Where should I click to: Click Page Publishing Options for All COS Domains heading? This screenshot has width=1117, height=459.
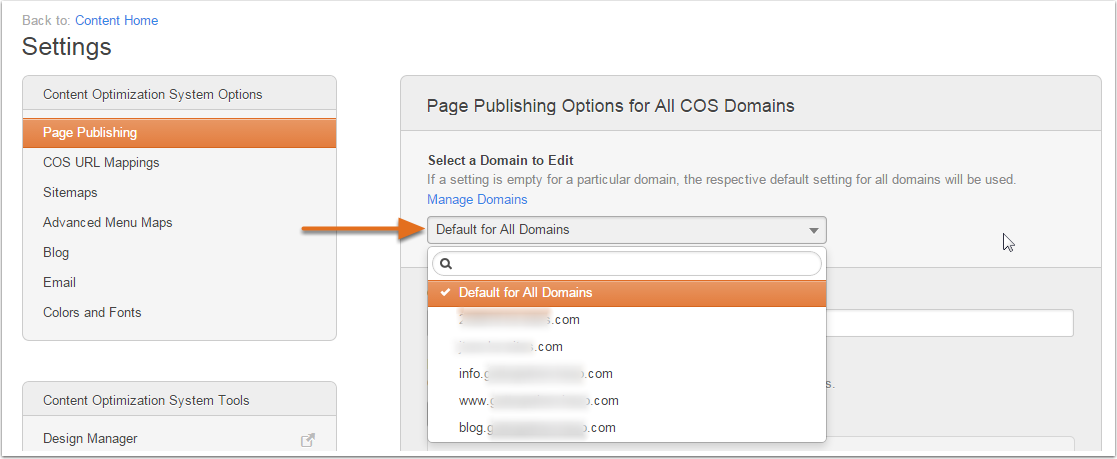pyautogui.click(x=611, y=106)
